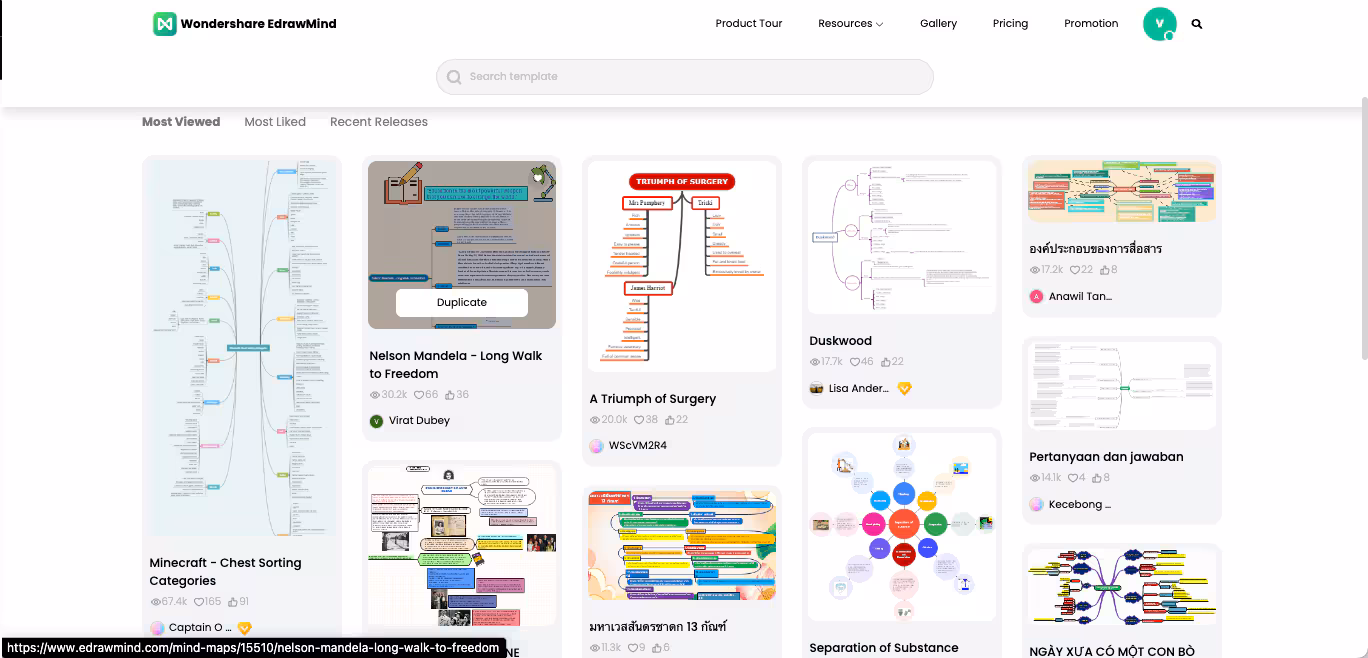The height and width of the screenshot is (658, 1368).
Task: Open the Promotion navigation item
Action: click(1091, 24)
